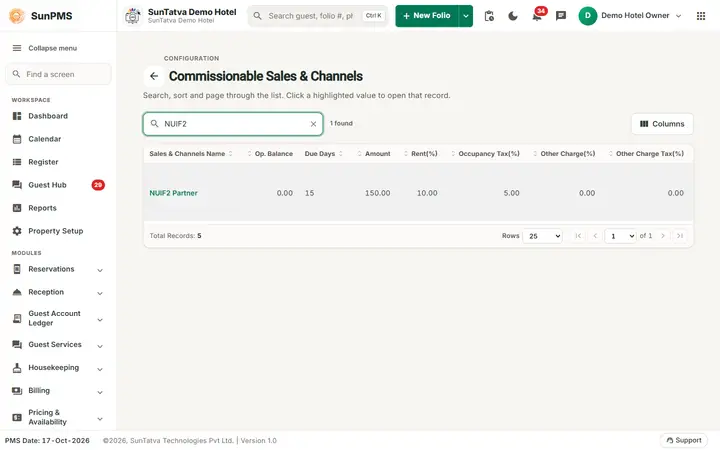Open the Register screen
This screenshot has height=450, width=720.
[x=58, y=162]
